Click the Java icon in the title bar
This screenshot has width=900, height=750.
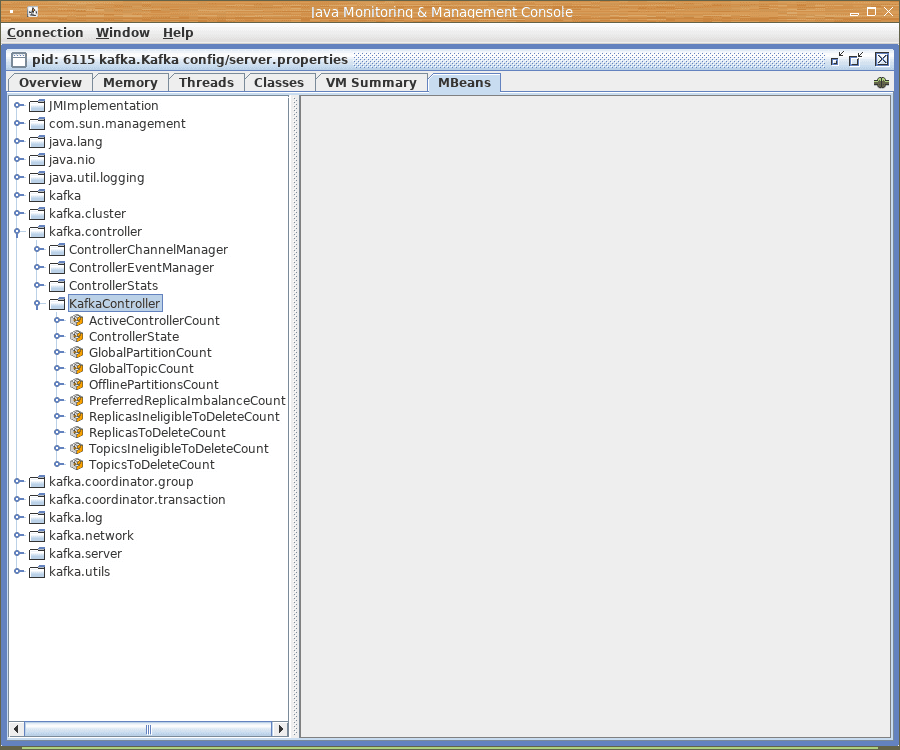click(33, 11)
